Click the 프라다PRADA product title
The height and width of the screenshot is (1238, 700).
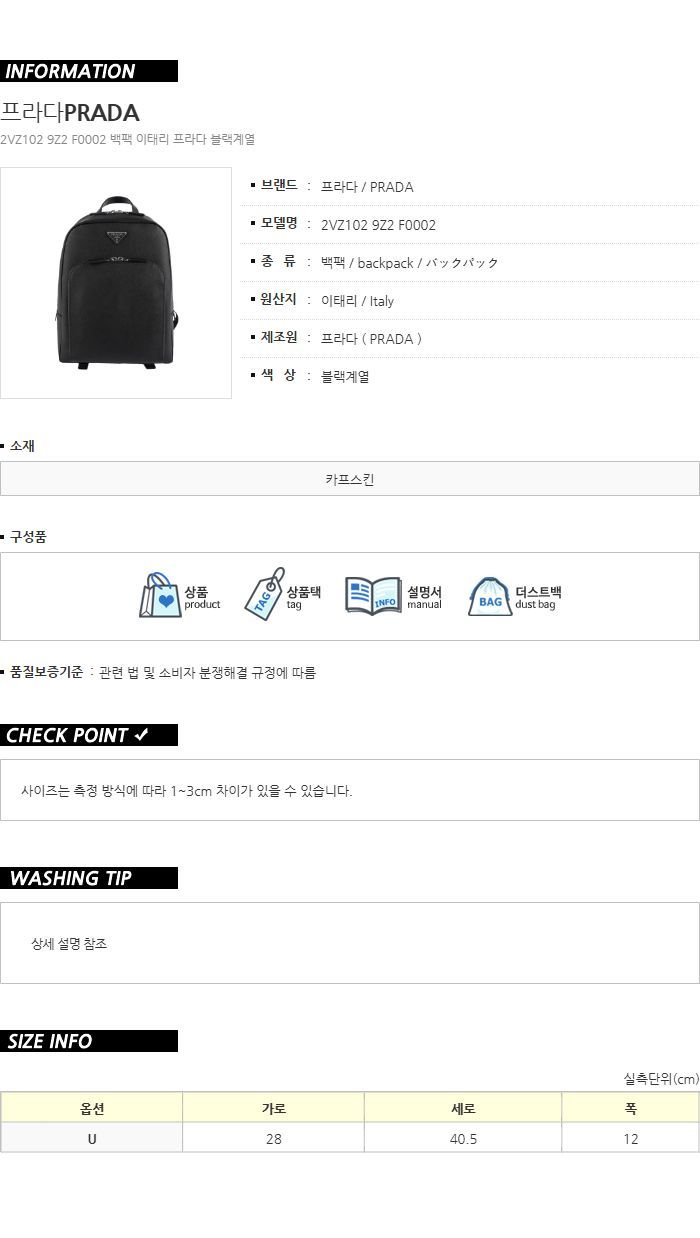70,112
